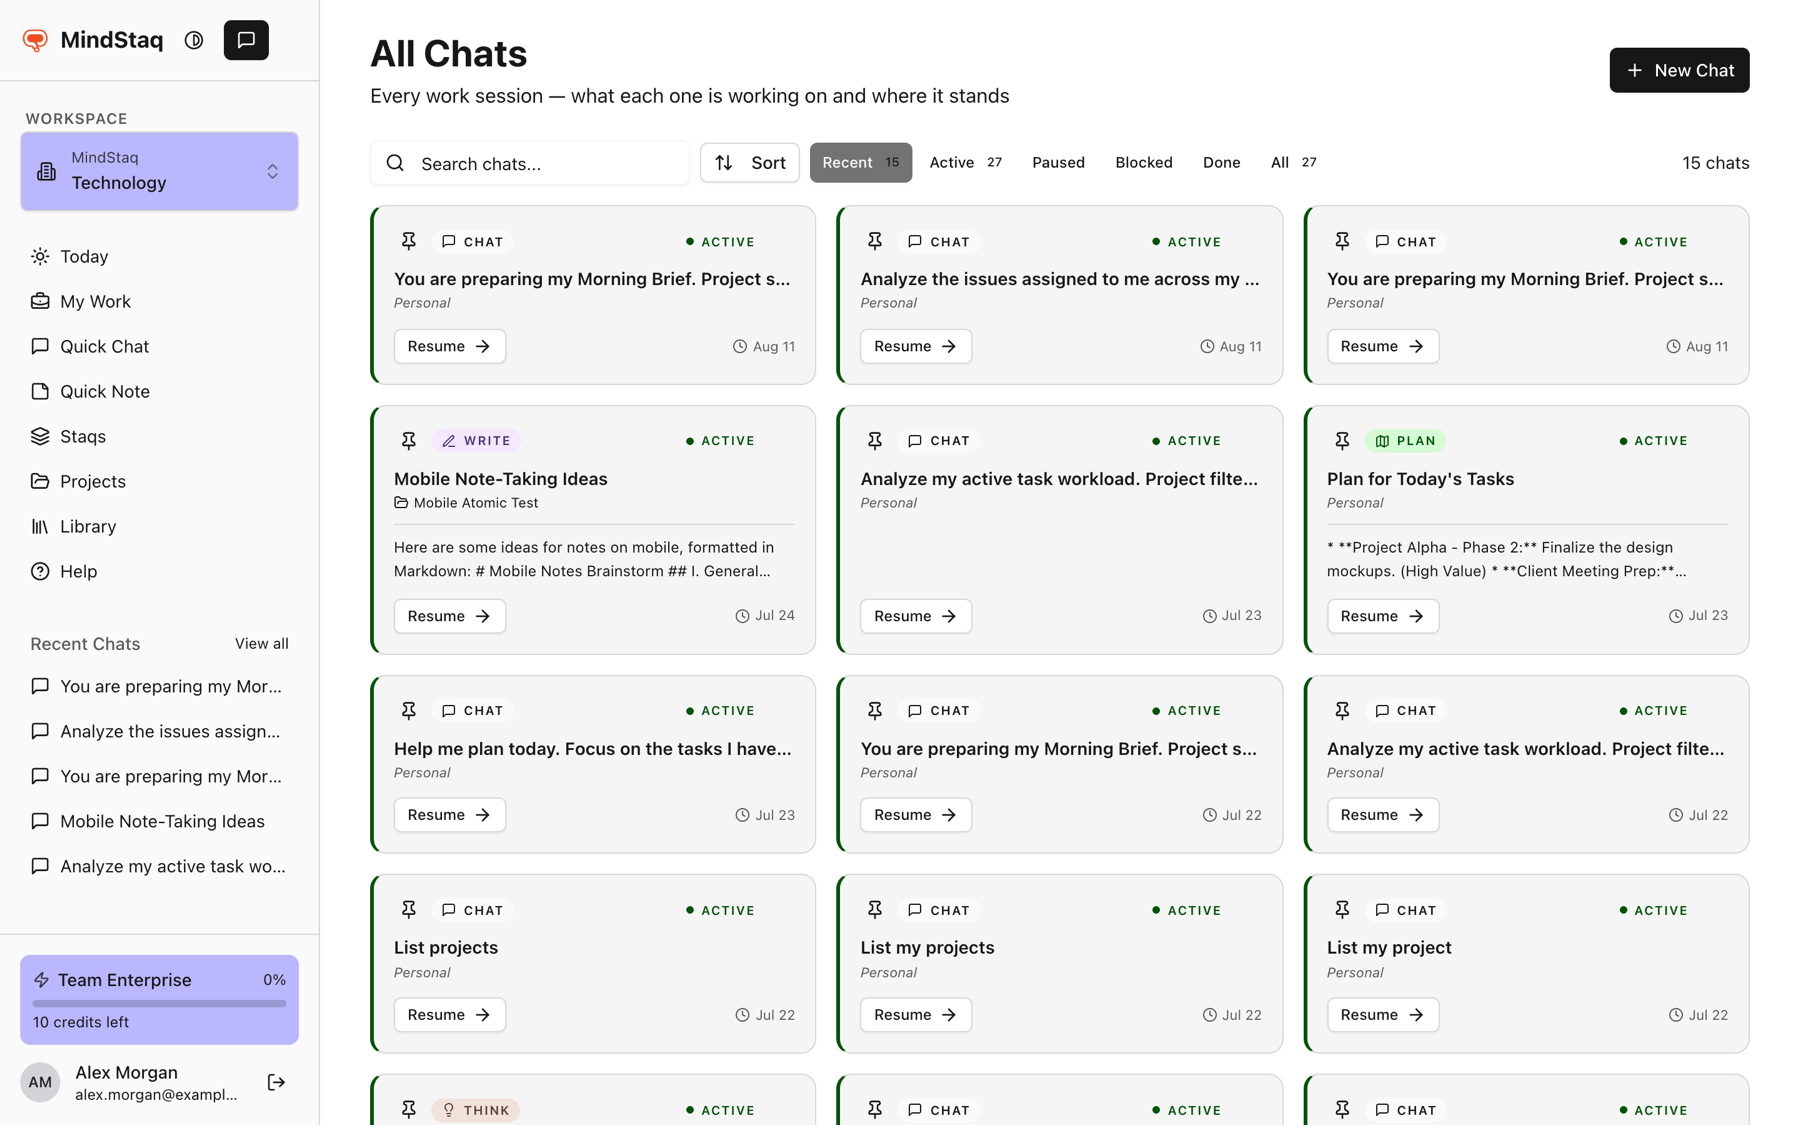Click the log out icon
This screenshot has width=1800, height=1125.
(x=277, y=1082)
